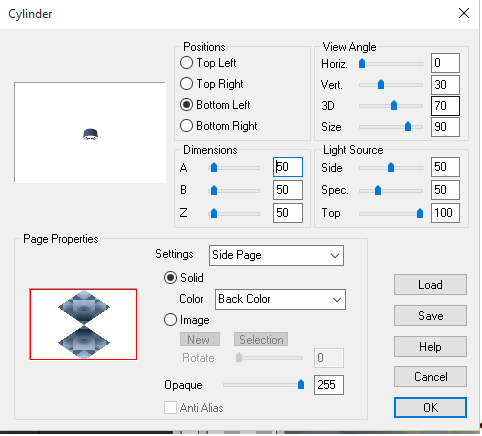The width and height of the screenshot is (482, 436).
Task: Choose the Bottom Right position
Action: (x=186, y=126)
